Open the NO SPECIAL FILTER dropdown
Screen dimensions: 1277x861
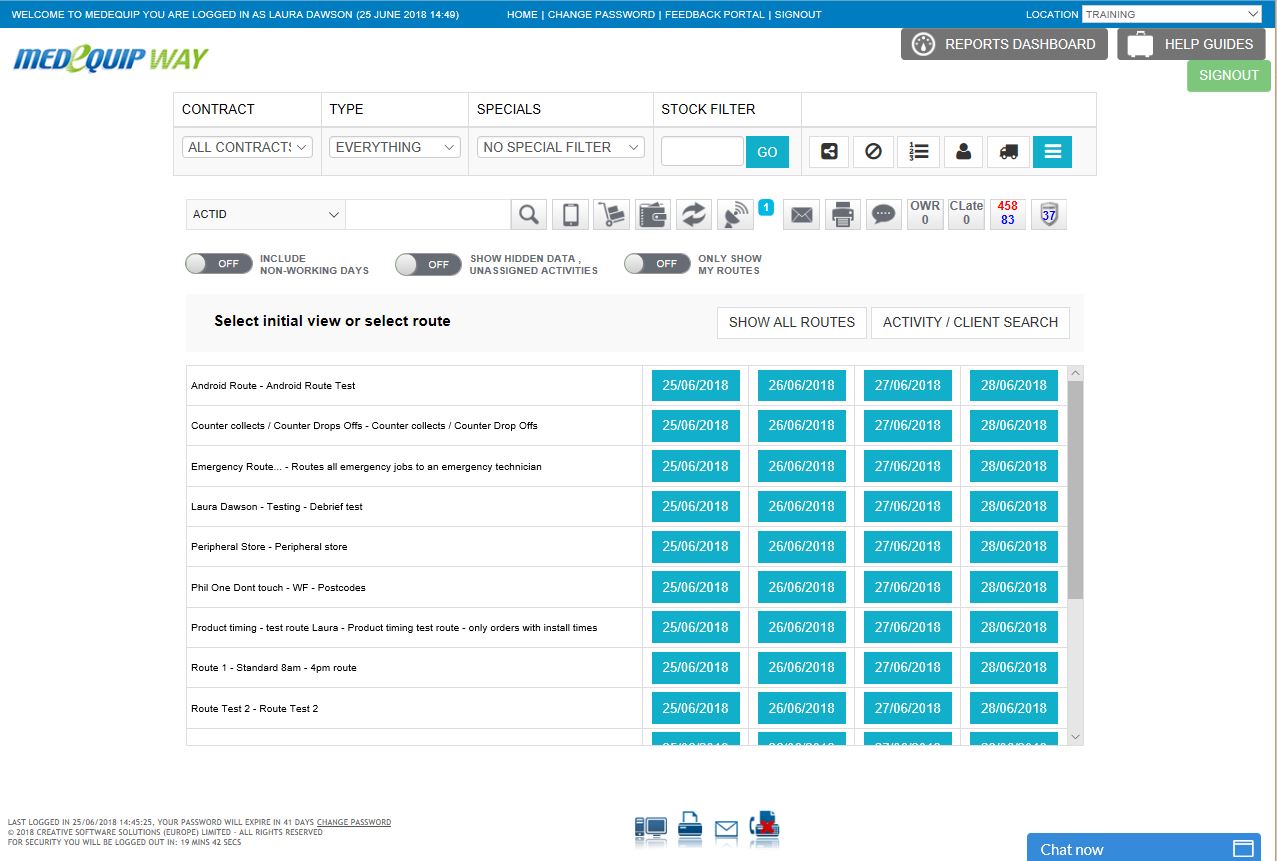click(561, 147)
